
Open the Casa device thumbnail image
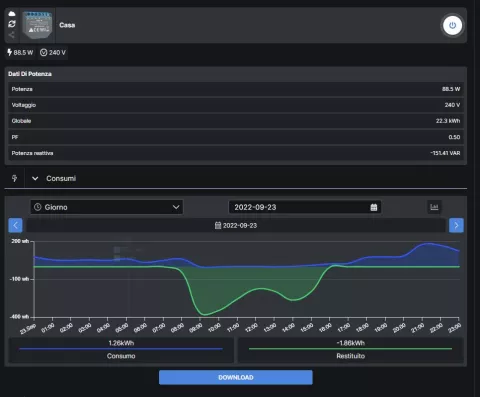(x=38, y=25)
